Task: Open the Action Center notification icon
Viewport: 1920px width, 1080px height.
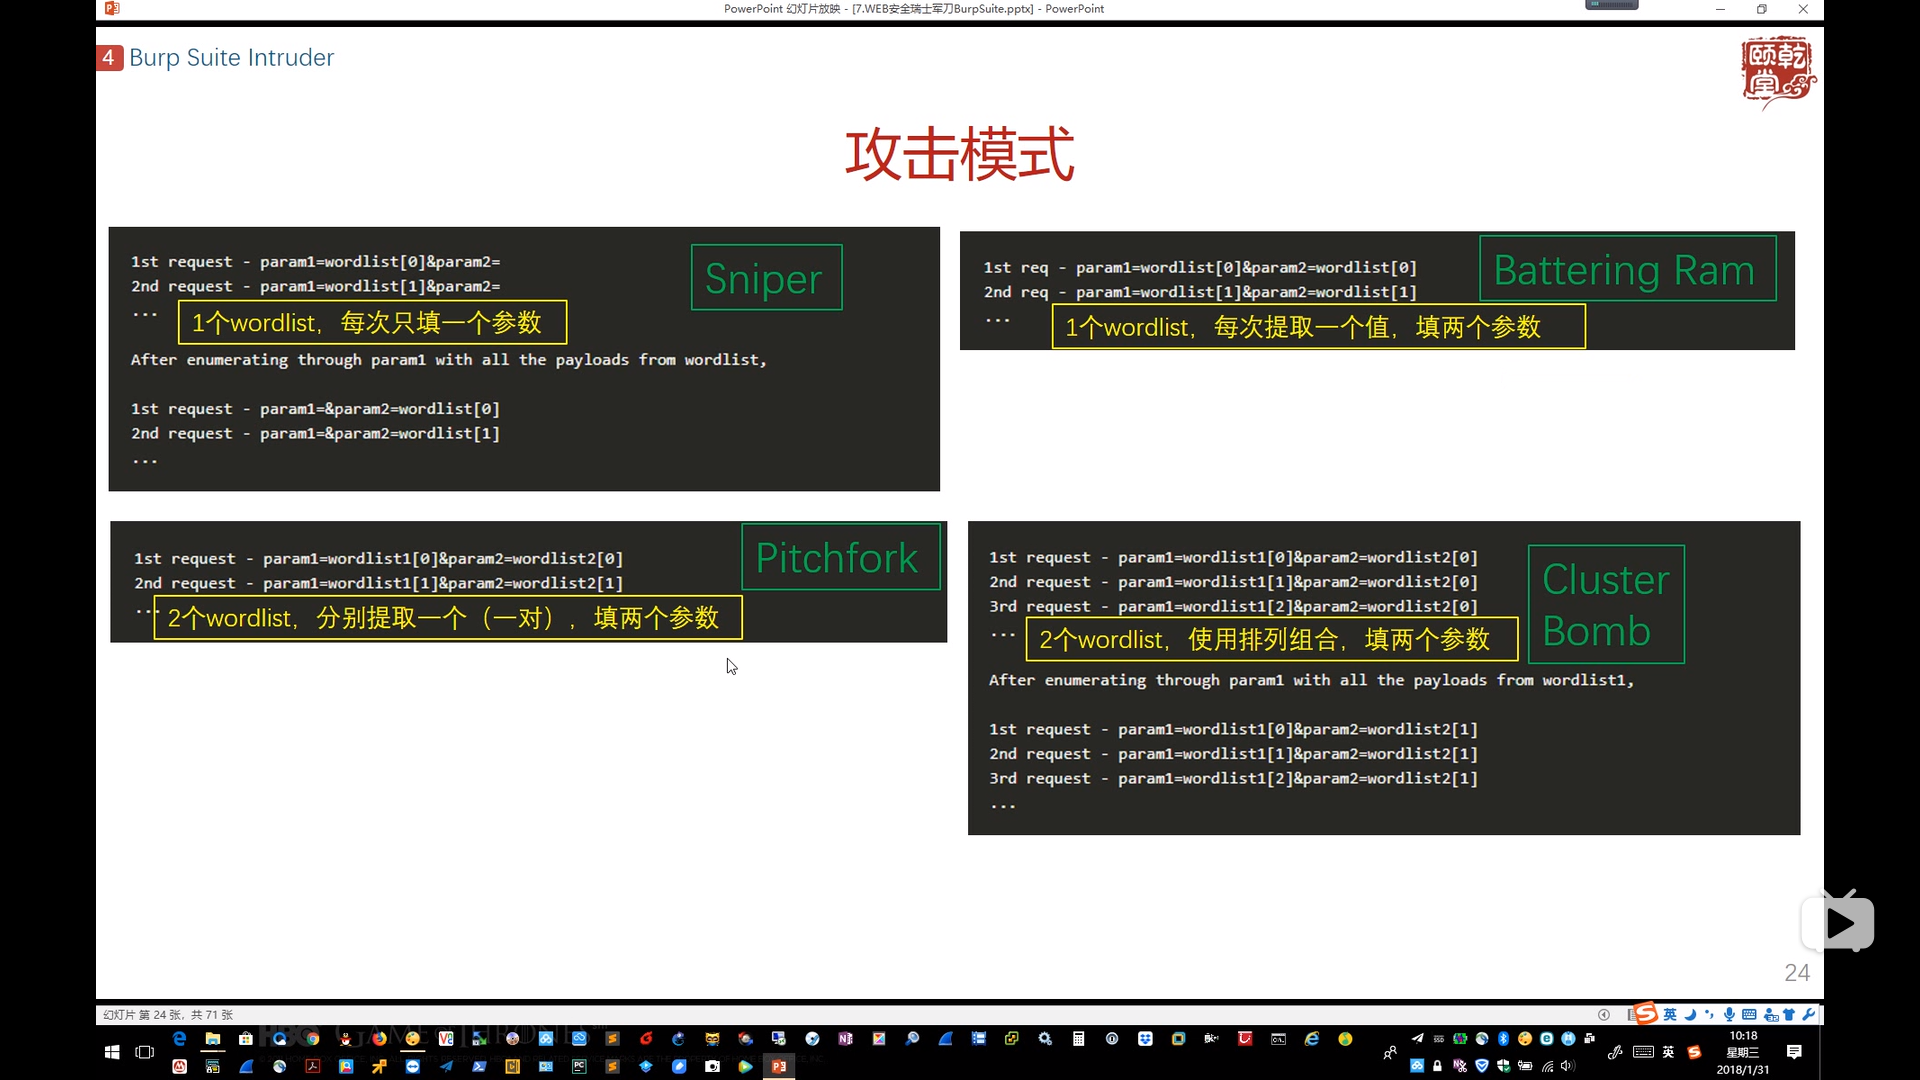Action: 1794,1052
